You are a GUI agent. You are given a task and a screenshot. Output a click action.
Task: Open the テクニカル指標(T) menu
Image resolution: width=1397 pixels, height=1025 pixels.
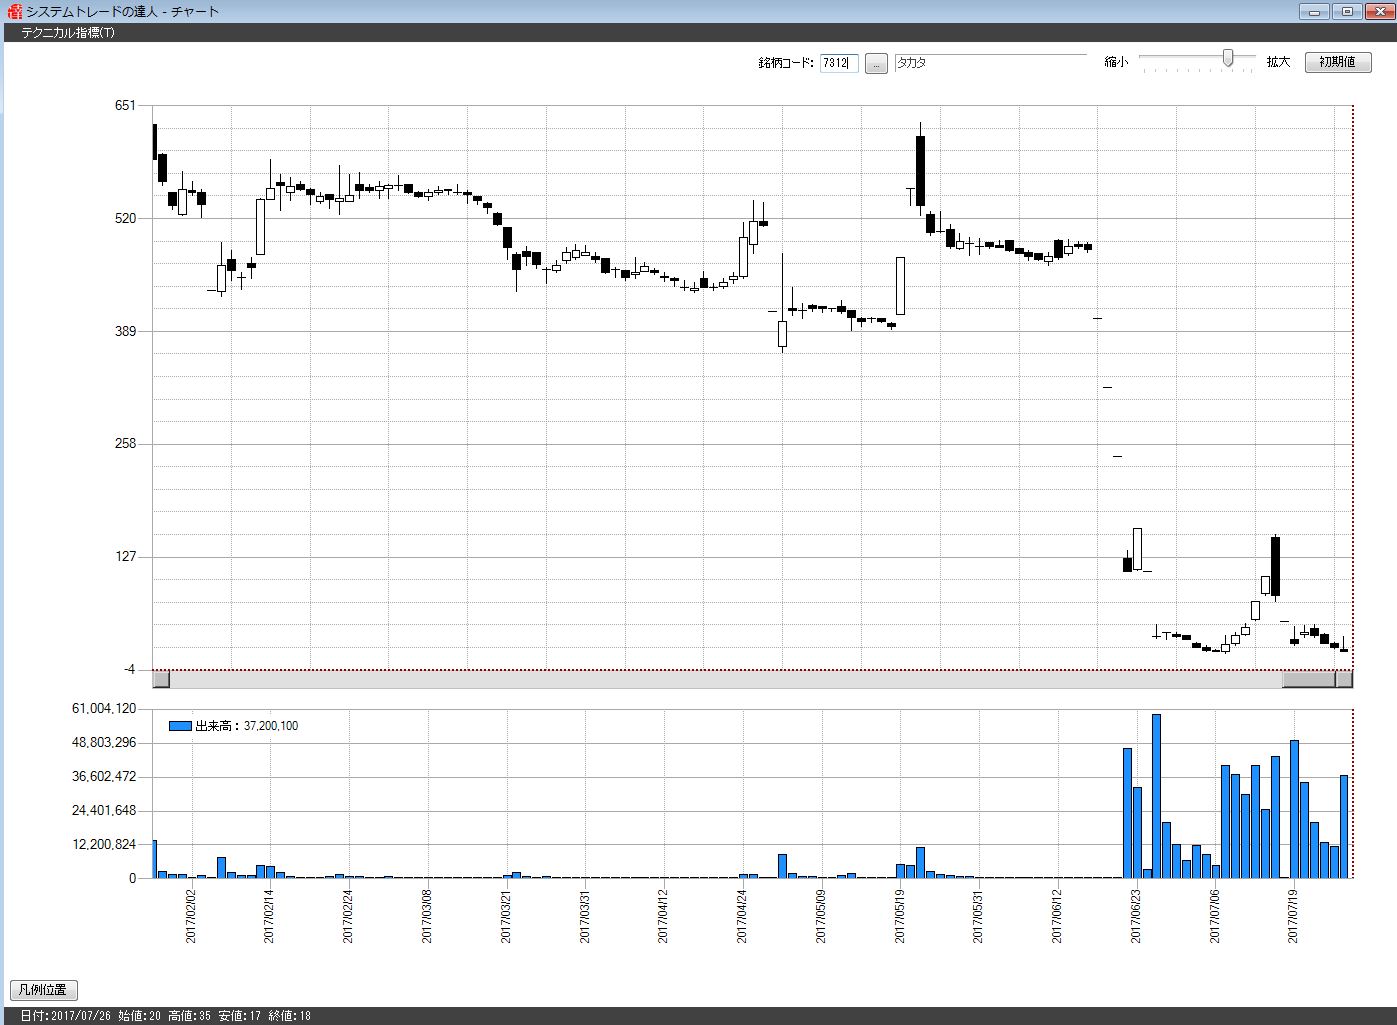tap(68, 33)
